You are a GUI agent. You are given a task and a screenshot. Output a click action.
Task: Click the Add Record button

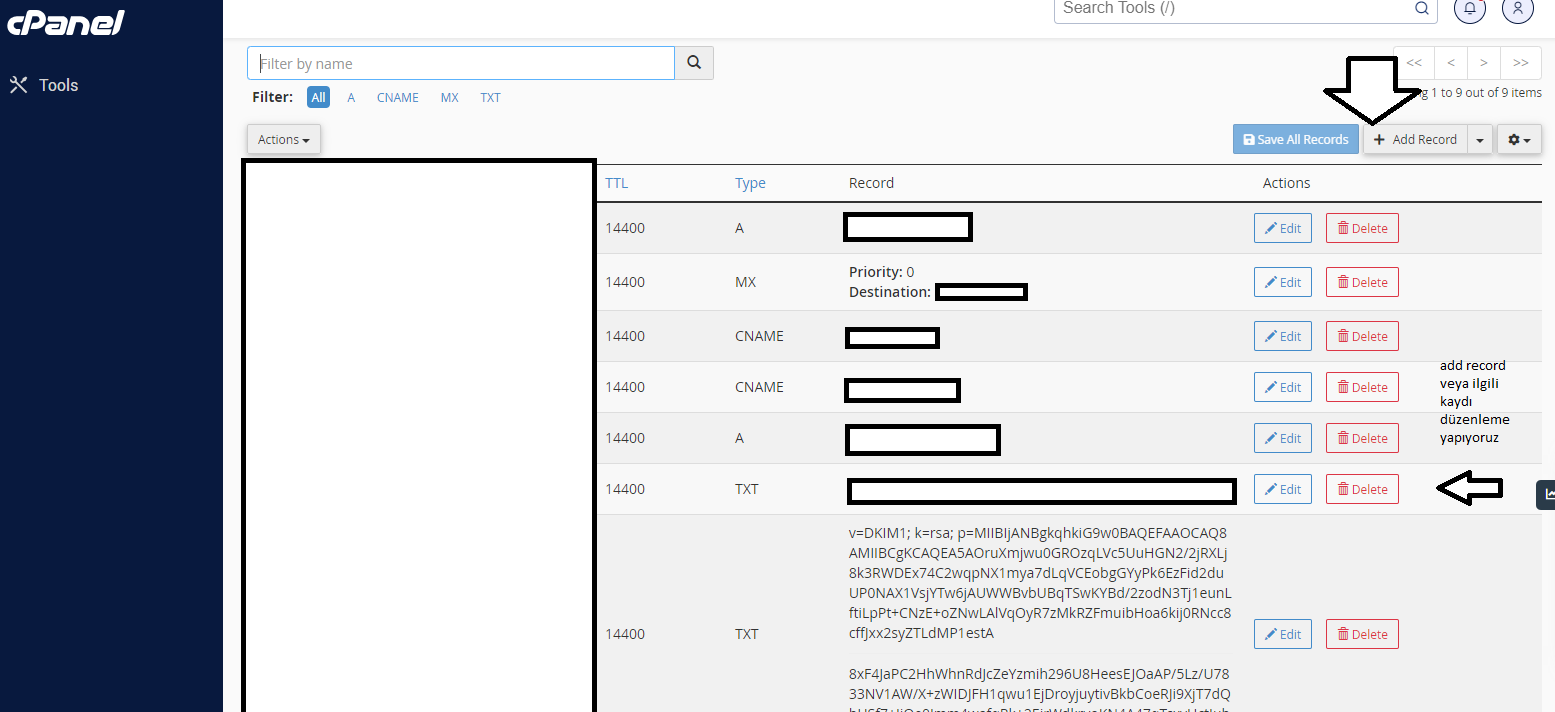1415,140
